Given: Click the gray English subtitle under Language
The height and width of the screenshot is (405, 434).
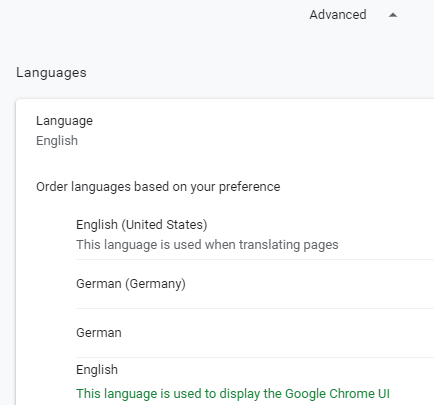Looking at the screenshot, I should point(57,141).
